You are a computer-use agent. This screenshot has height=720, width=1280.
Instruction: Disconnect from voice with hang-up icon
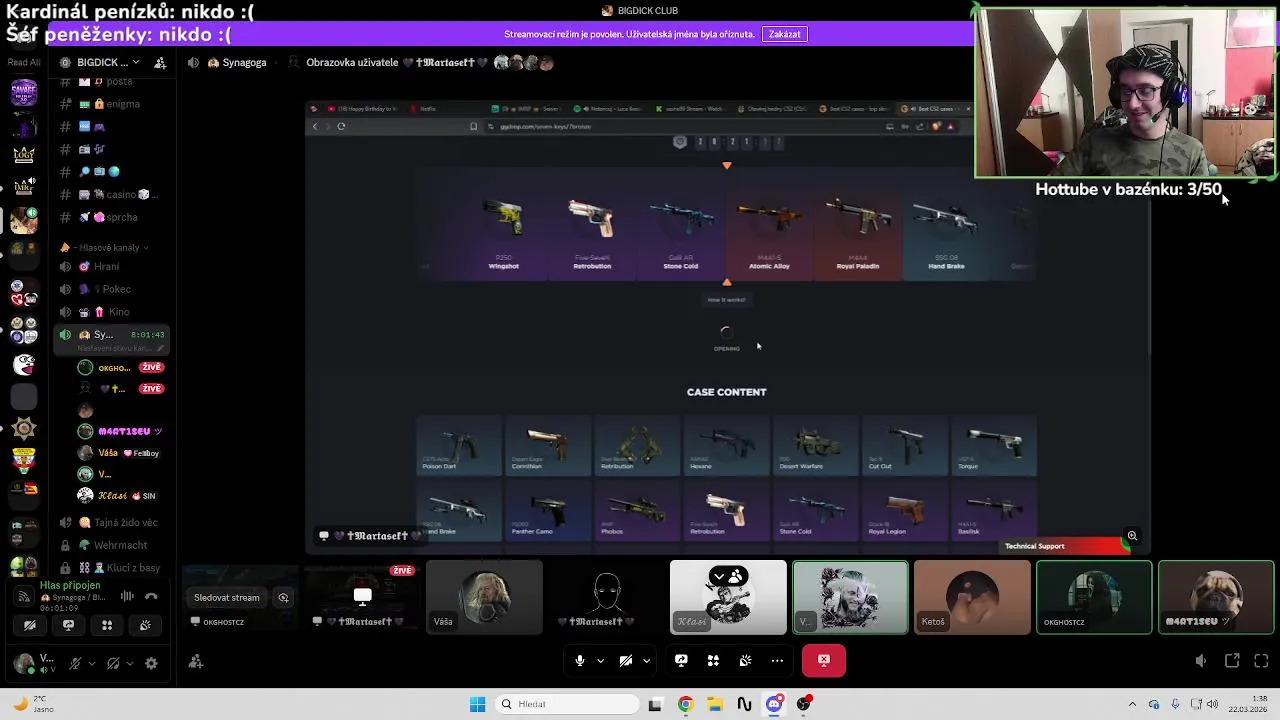click(151, 596)
